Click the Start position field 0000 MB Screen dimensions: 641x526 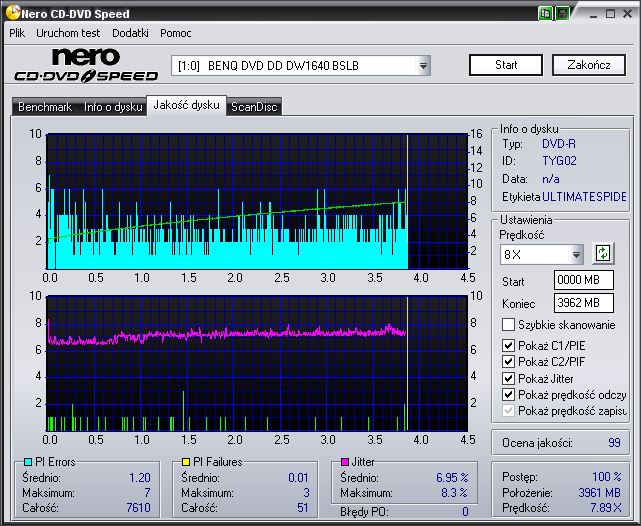583,280
